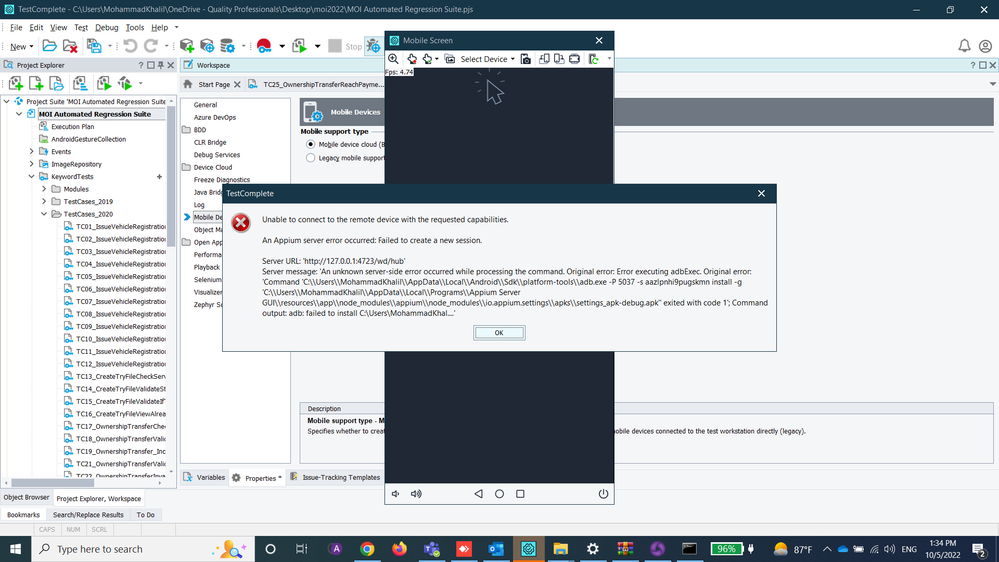Click the Save All floppy icon

pyautogui.click(x=94, y=46)
